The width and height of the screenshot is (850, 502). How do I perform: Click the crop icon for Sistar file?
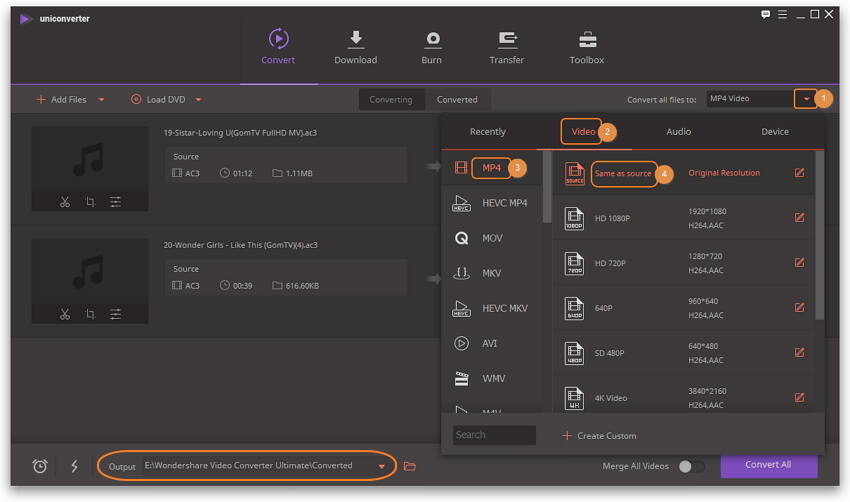click(91, 202)
